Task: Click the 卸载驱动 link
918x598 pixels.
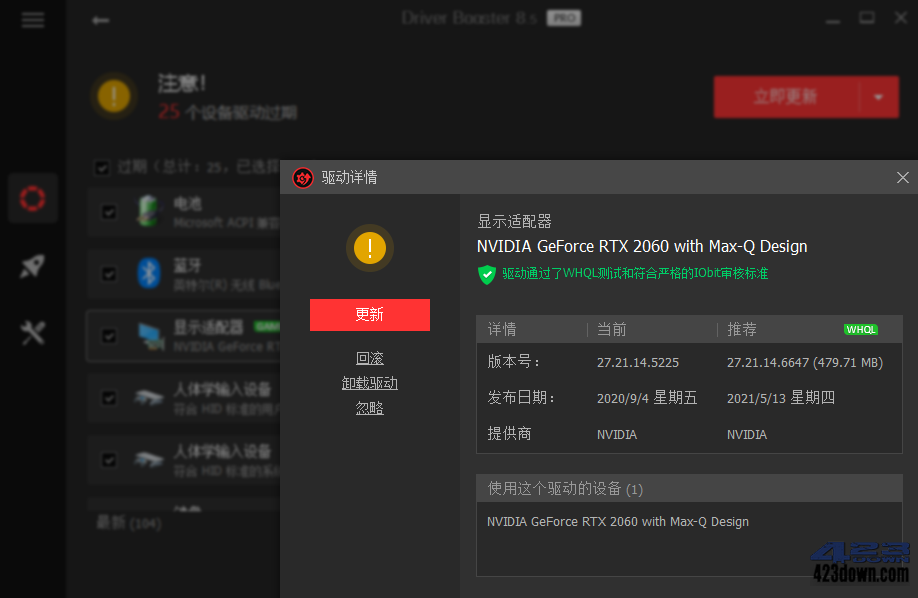Action: 370,383
